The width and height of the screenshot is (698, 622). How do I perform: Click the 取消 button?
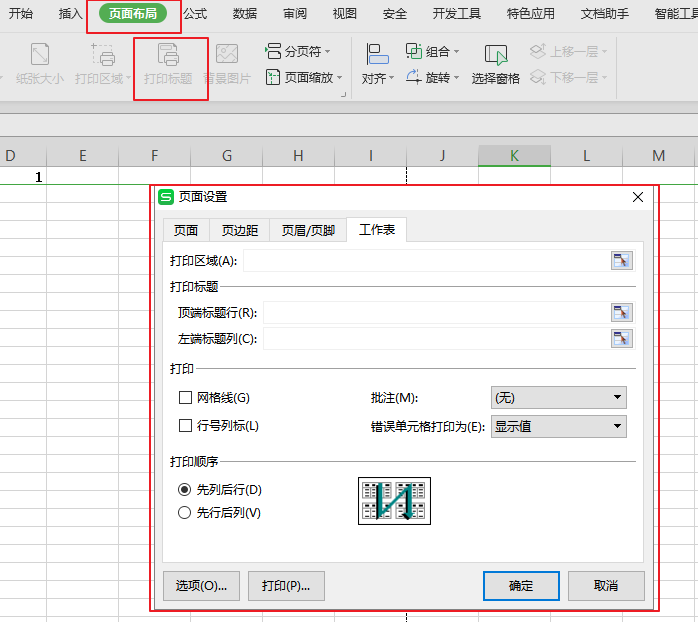point(606,586)
